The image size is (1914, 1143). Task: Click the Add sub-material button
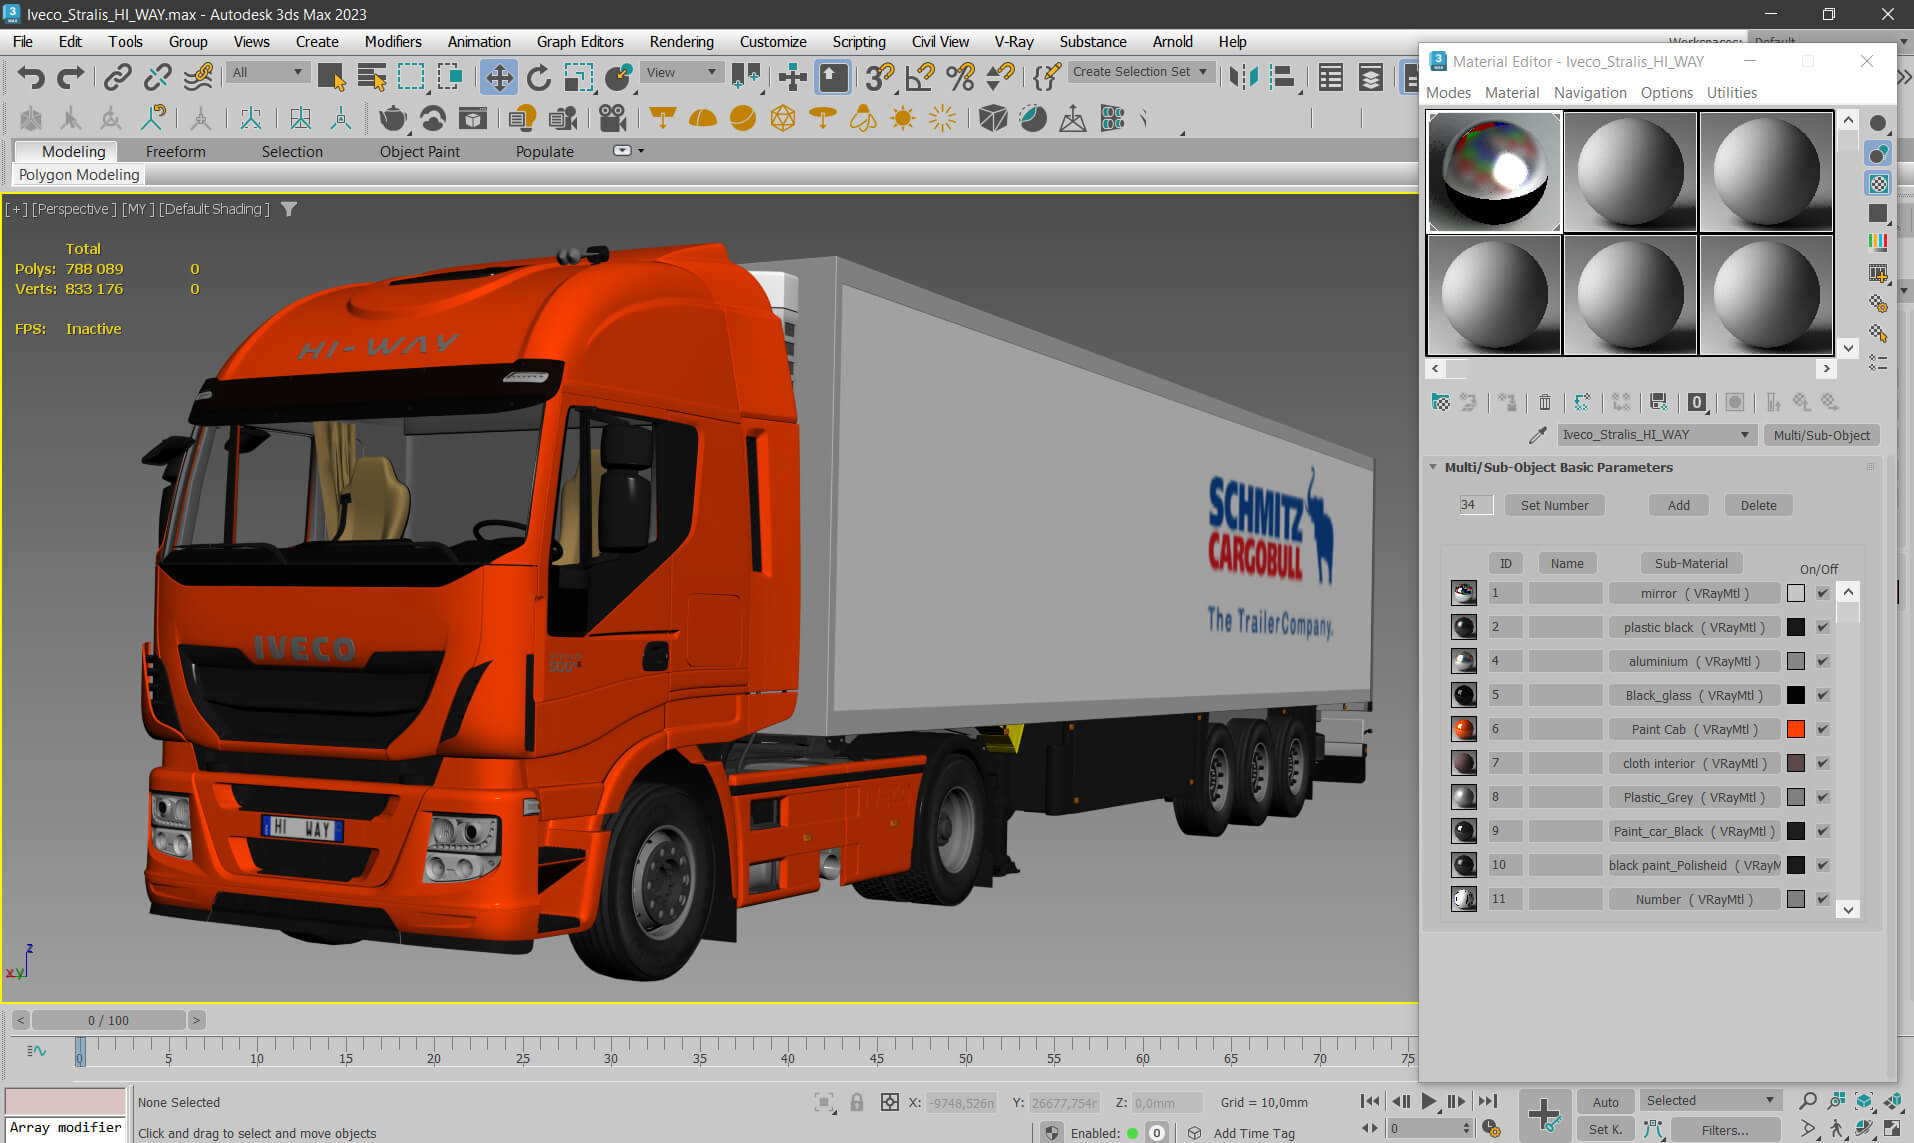click(x=1678, y=505)
